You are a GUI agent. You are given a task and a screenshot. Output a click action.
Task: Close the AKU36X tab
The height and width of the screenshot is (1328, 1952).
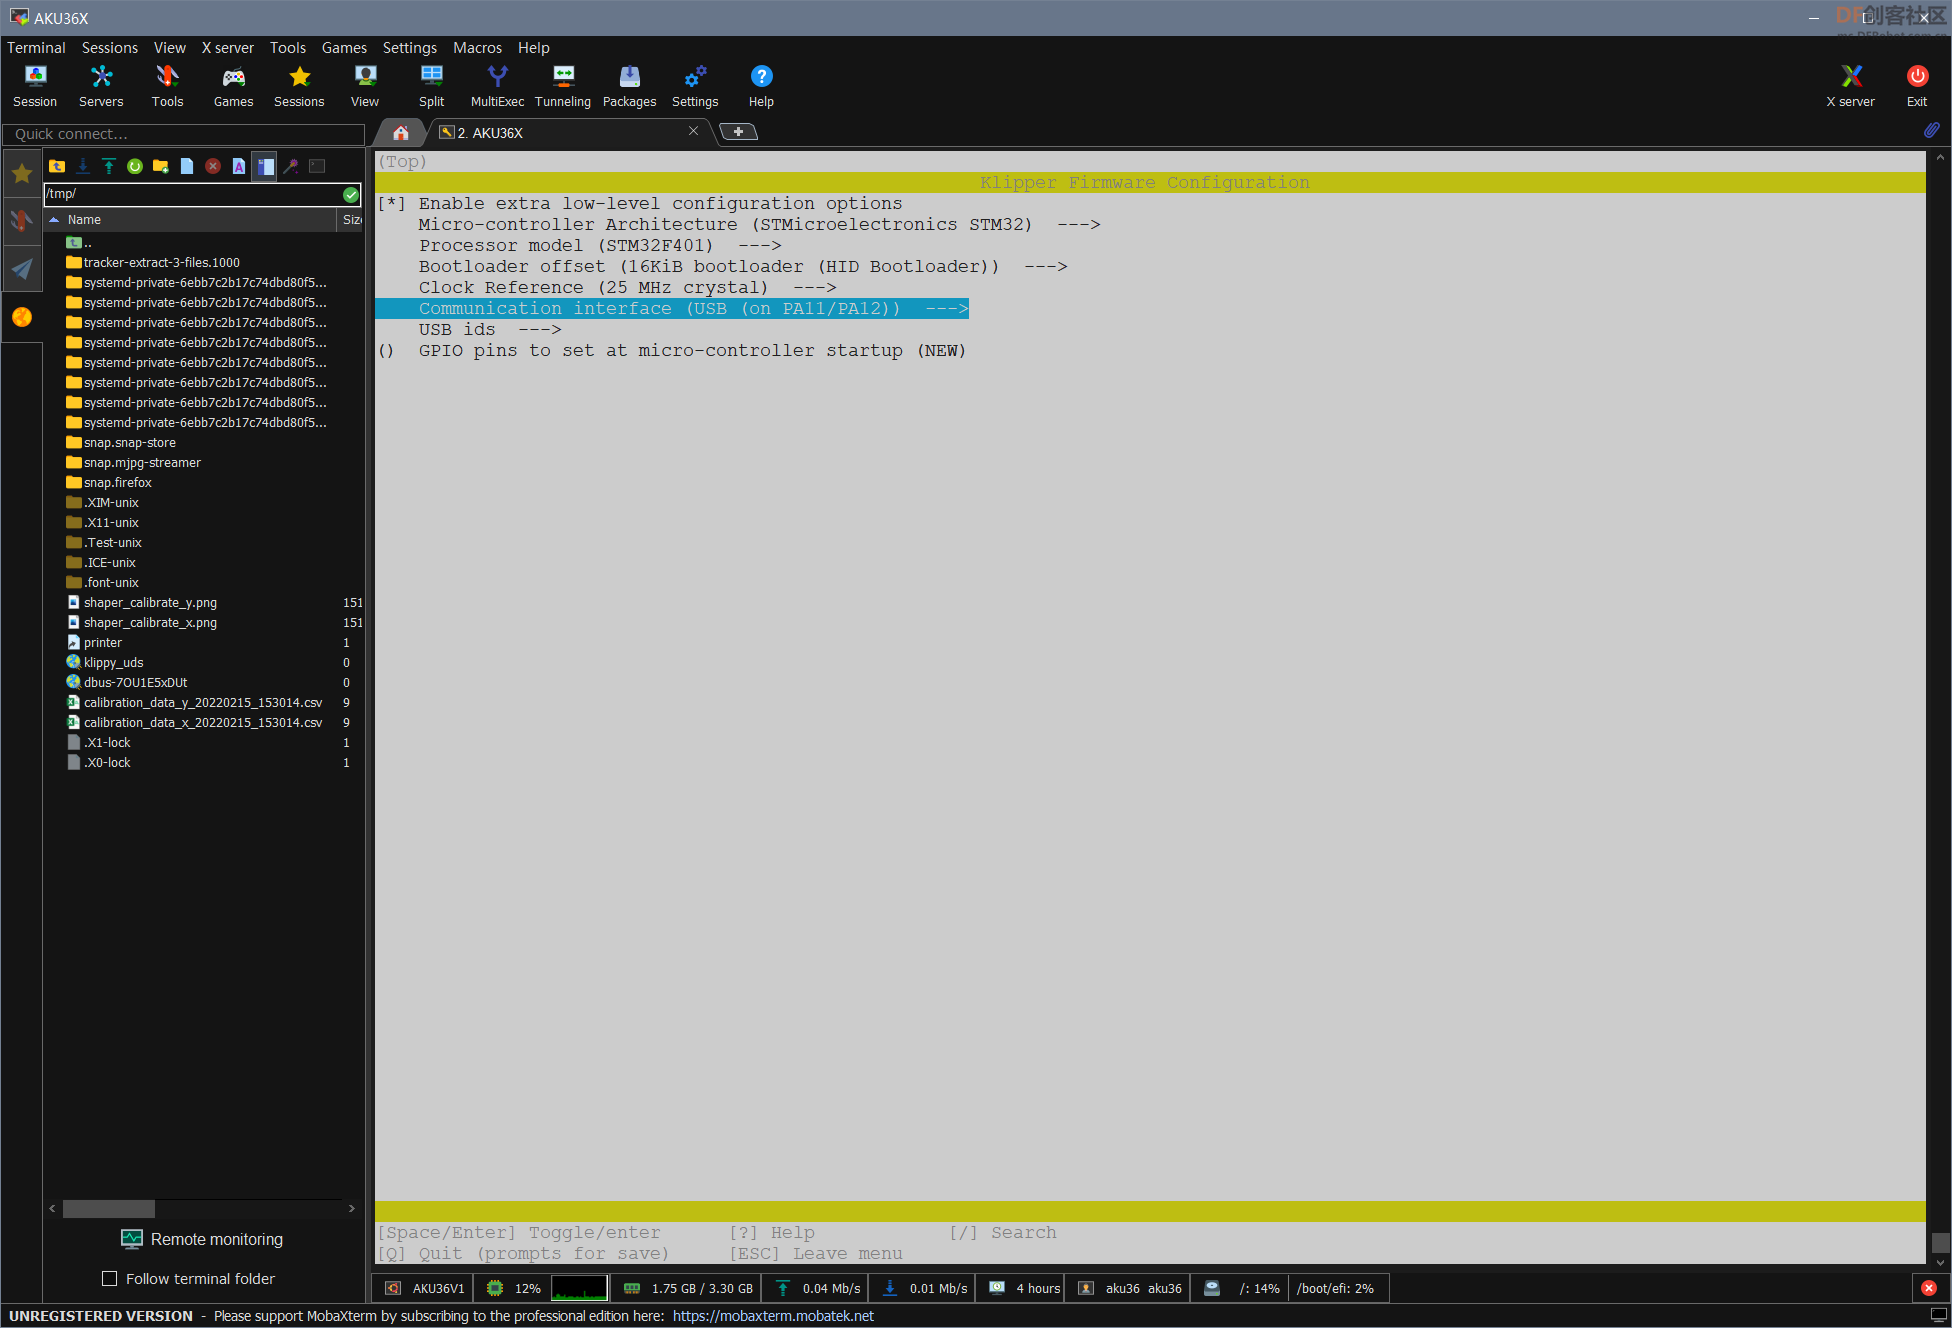(x=693, y=131)
